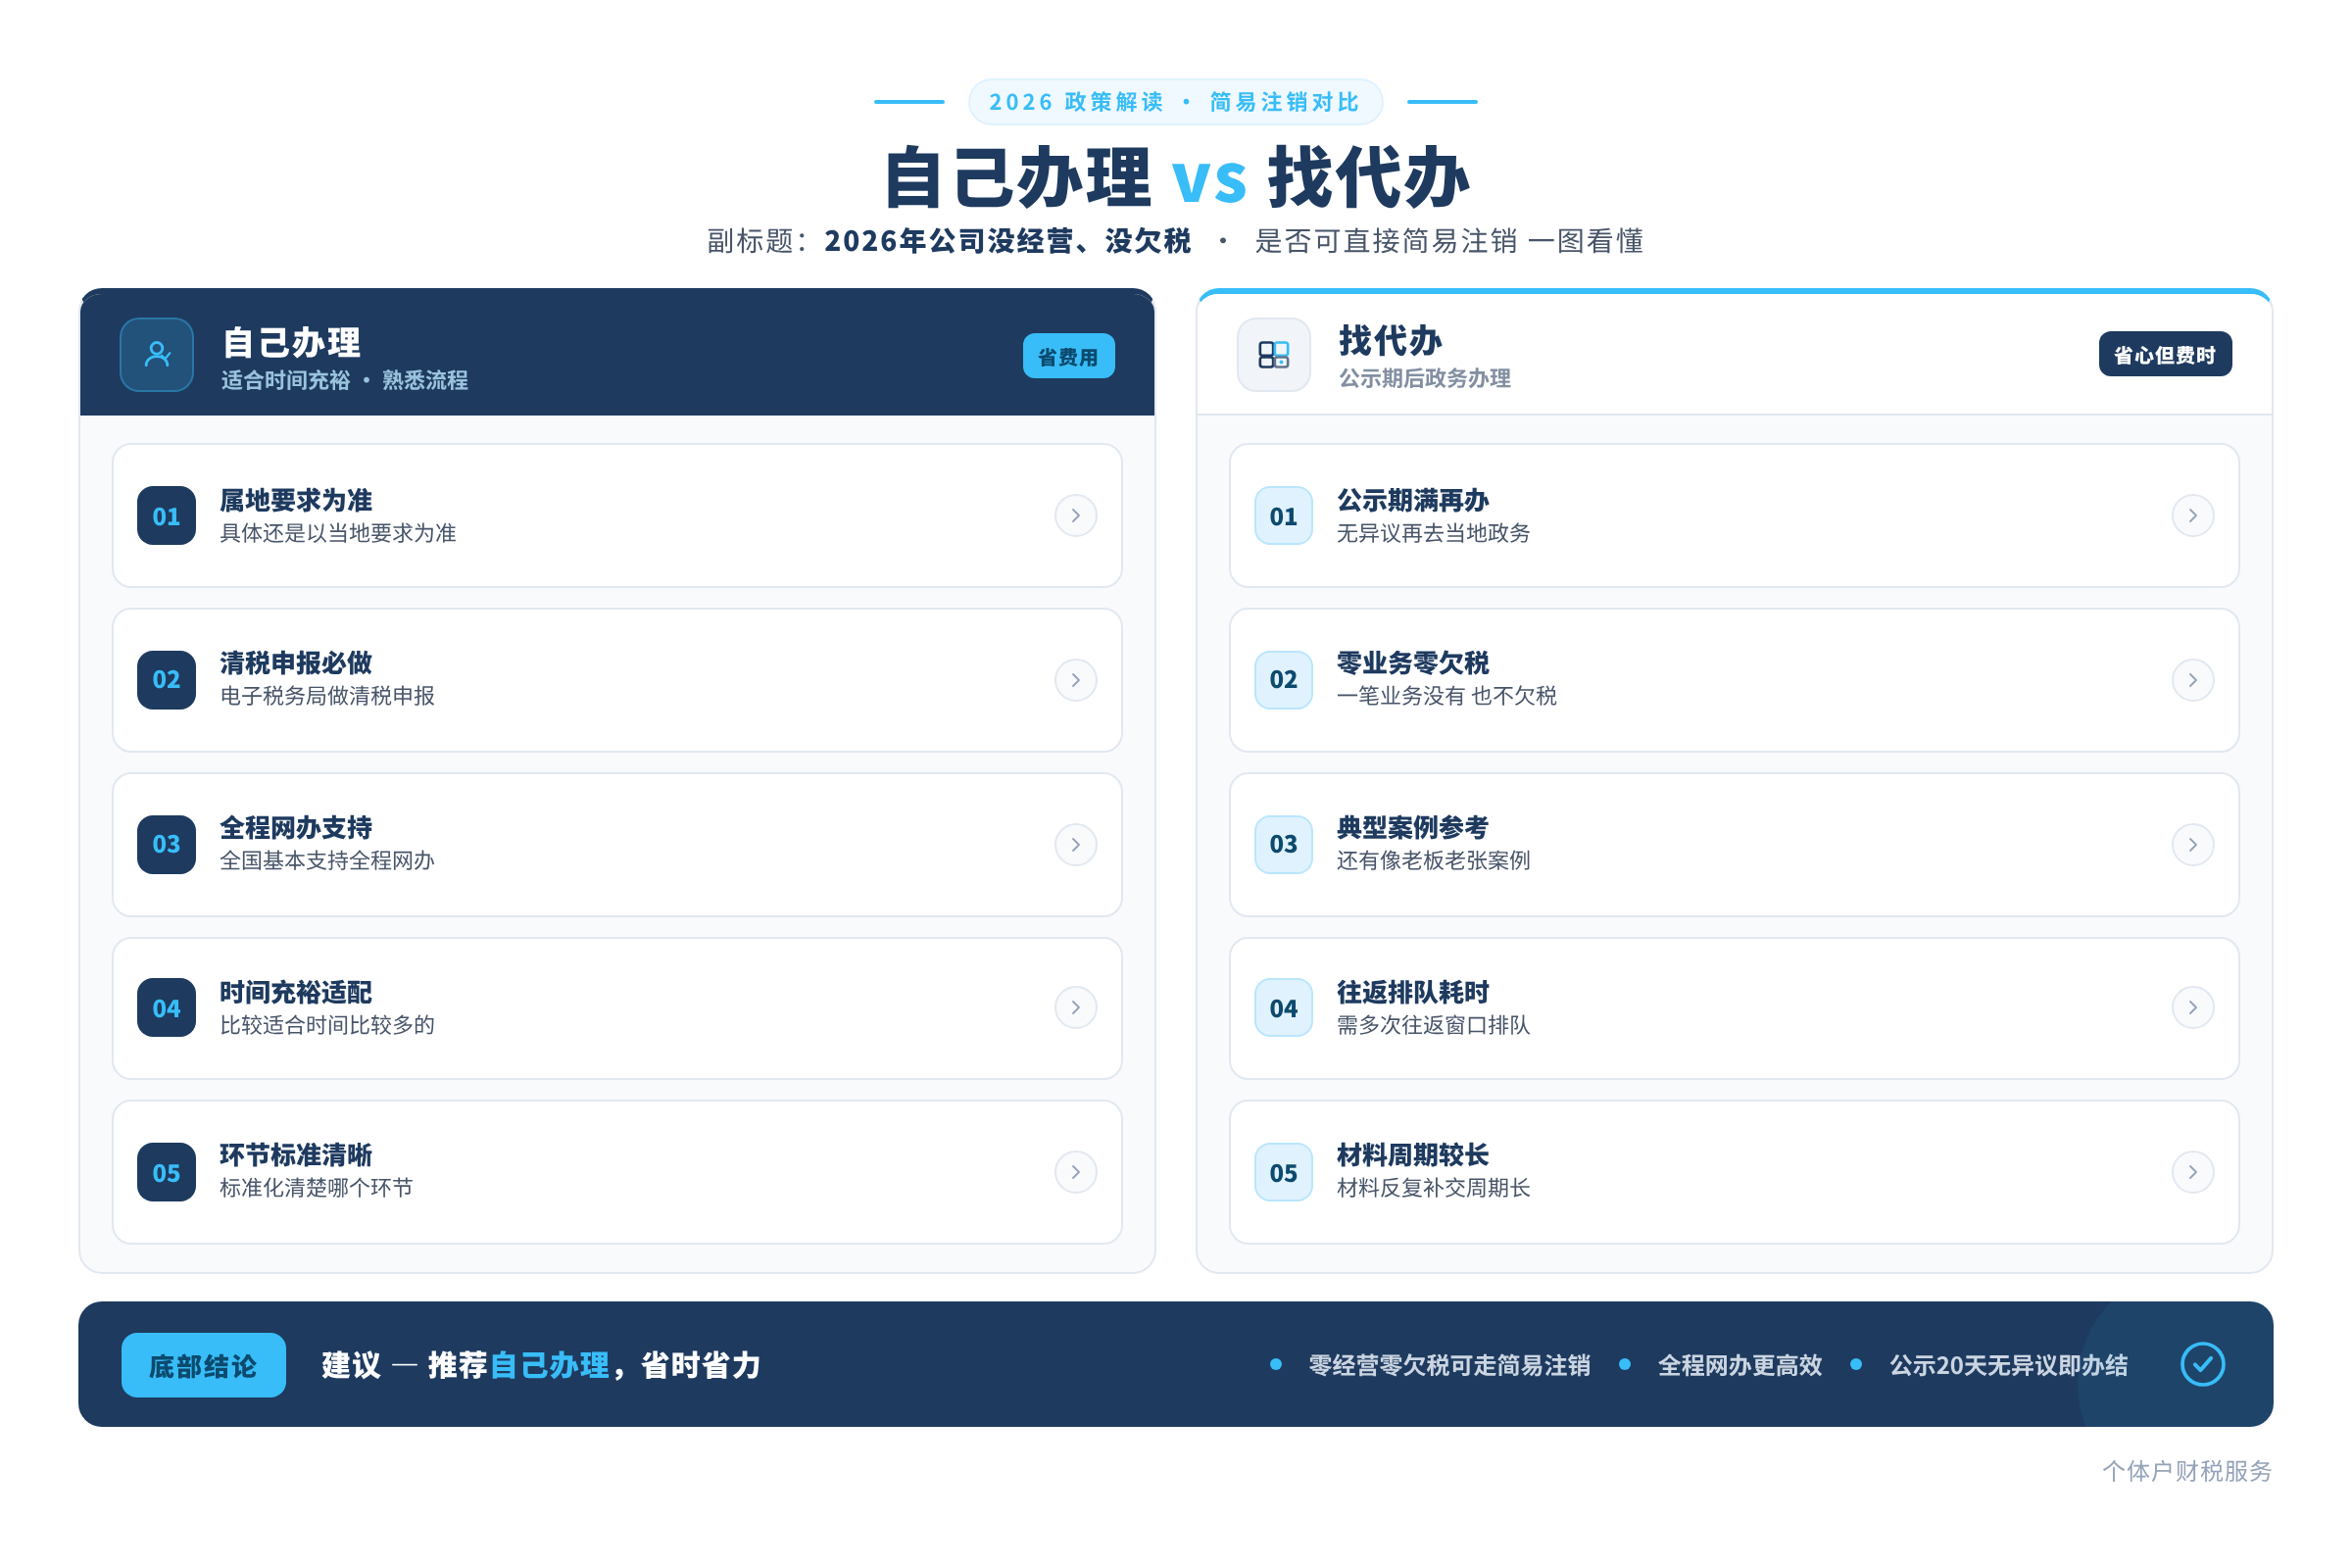This screenshot has width=2352, height=1568.
Task: Click the subtitle 电子税务局做清税申报
Action: pyautogui.click(x=327, y=697)
